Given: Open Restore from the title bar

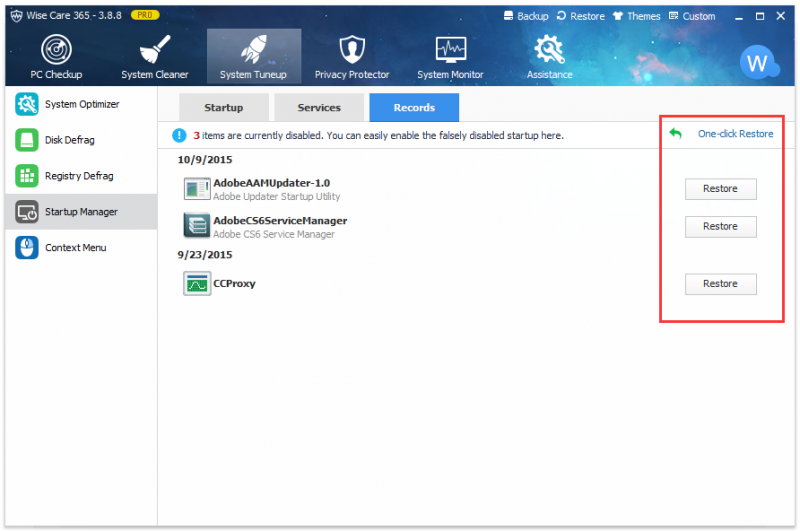Looking at the screenshot, I should coord(581,16).
